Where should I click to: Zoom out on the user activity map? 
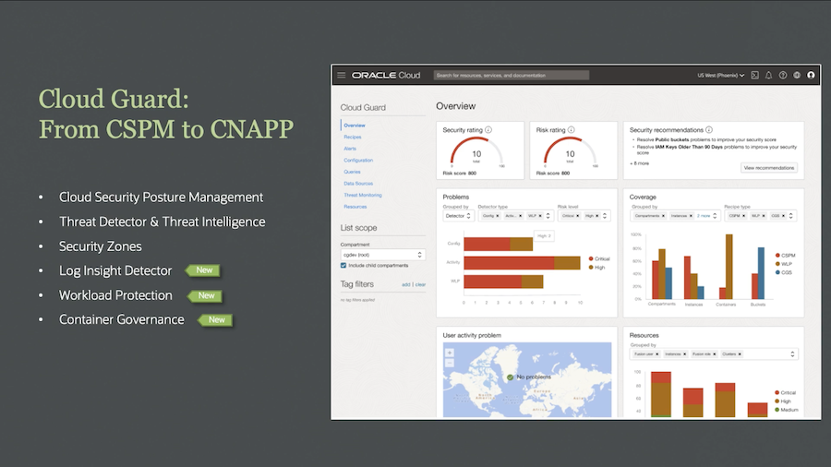tap(449, 363)
